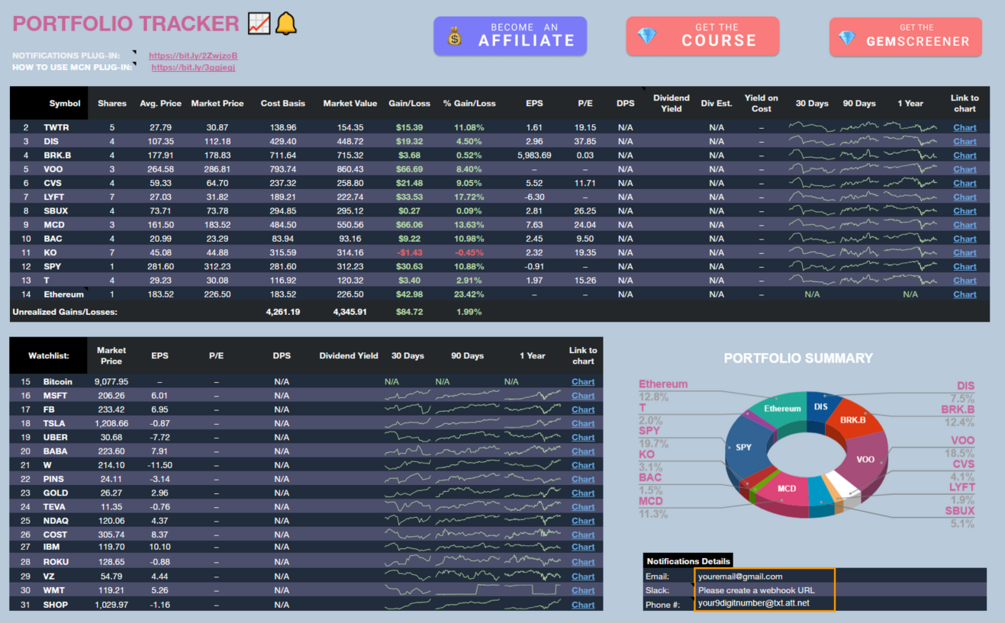Select the SPY slice of the donut chart
Image resolution: width=1005 pixels, height=623 pixels.
click(x=745, y=449)
